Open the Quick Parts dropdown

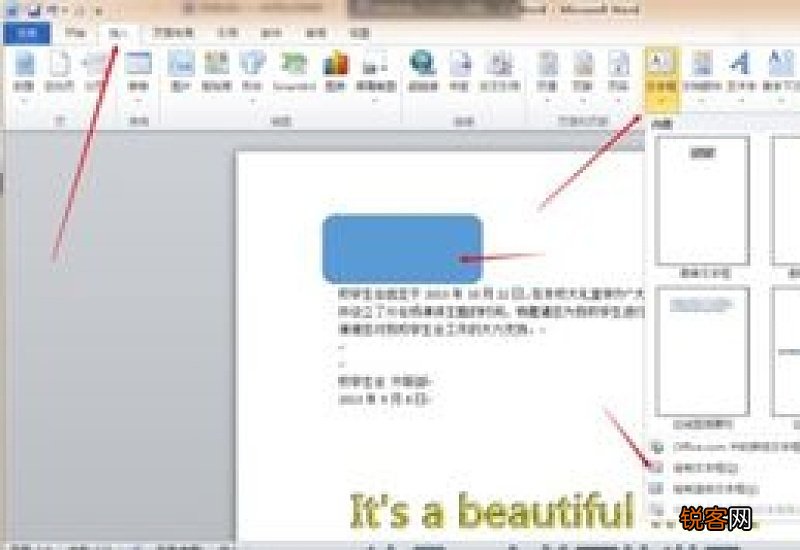pos(702,76)
